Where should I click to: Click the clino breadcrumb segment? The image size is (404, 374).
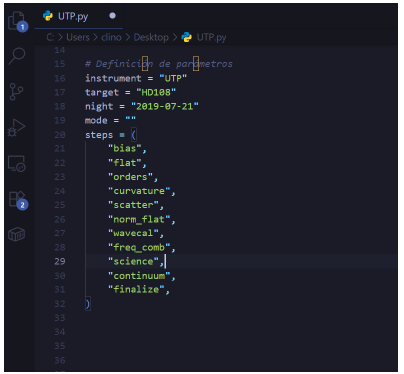[111, 37]
